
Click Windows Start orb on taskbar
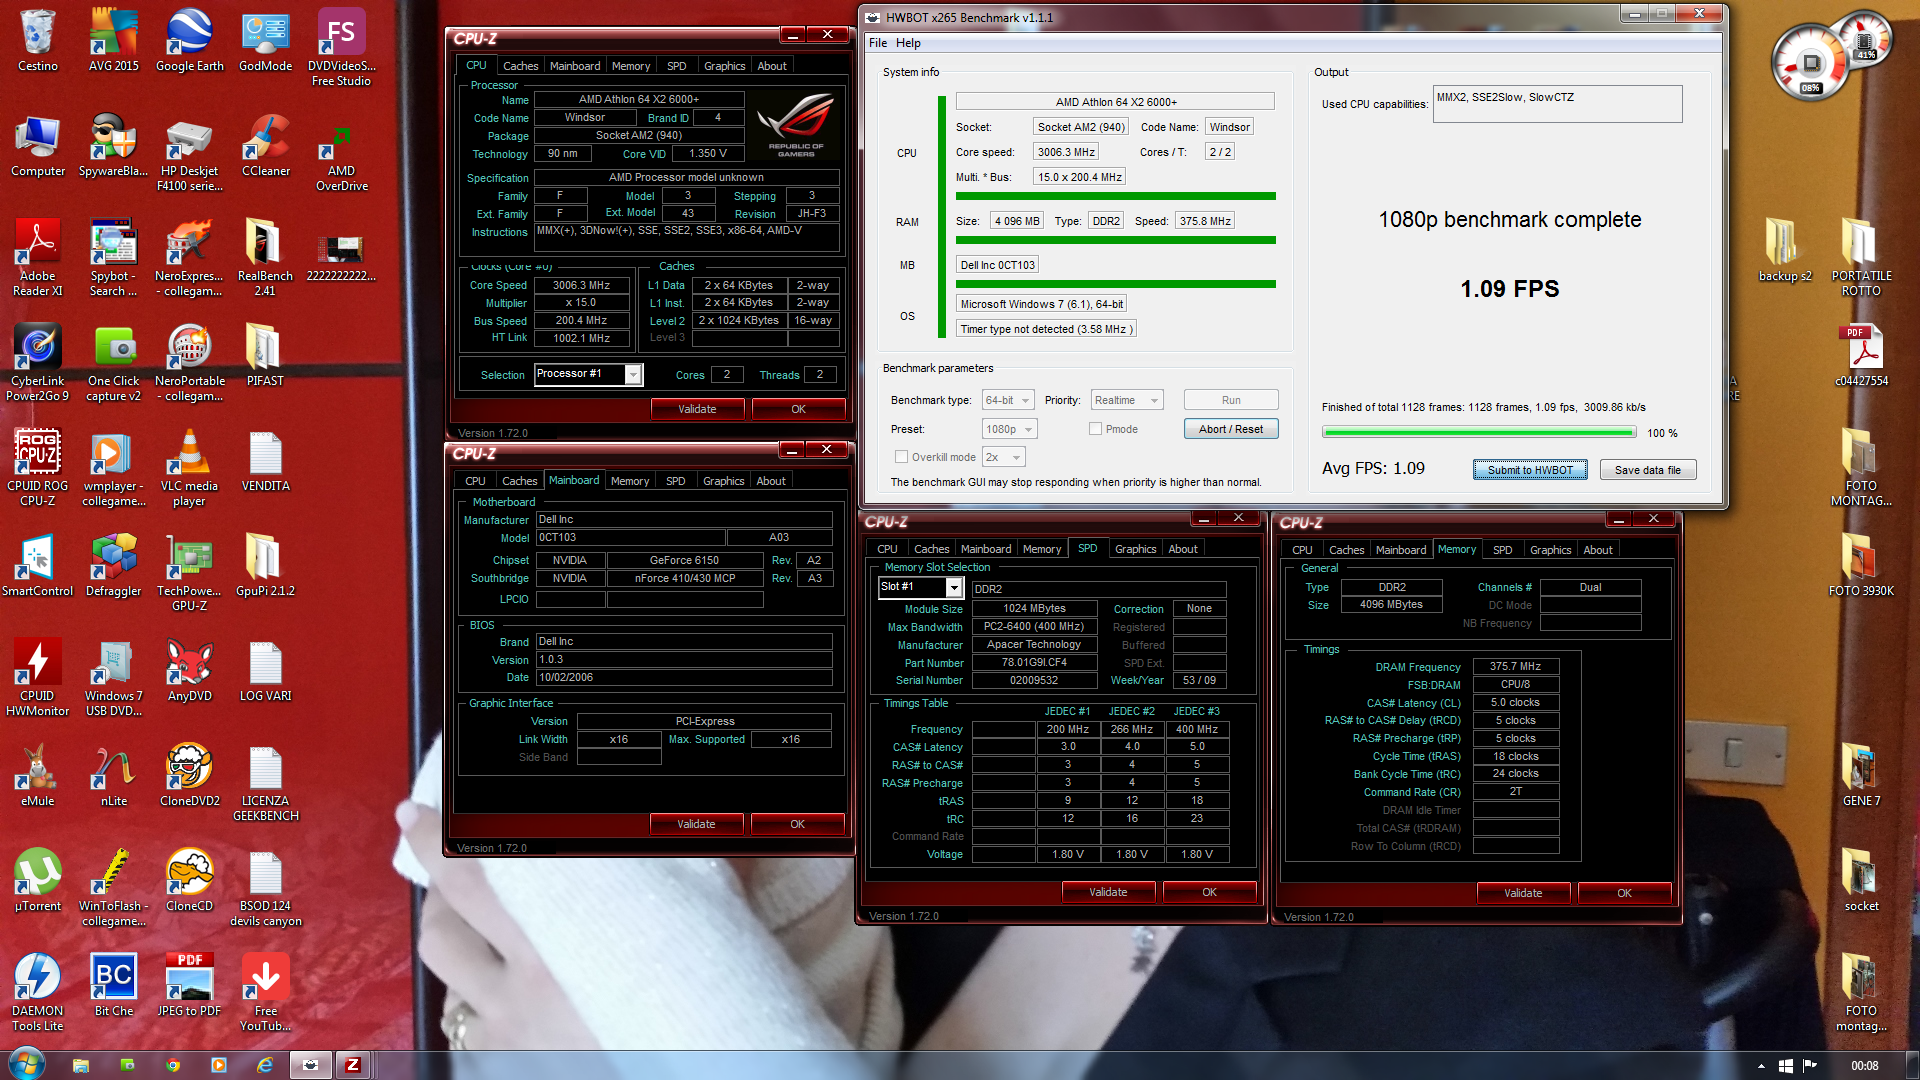[27, 1065]
